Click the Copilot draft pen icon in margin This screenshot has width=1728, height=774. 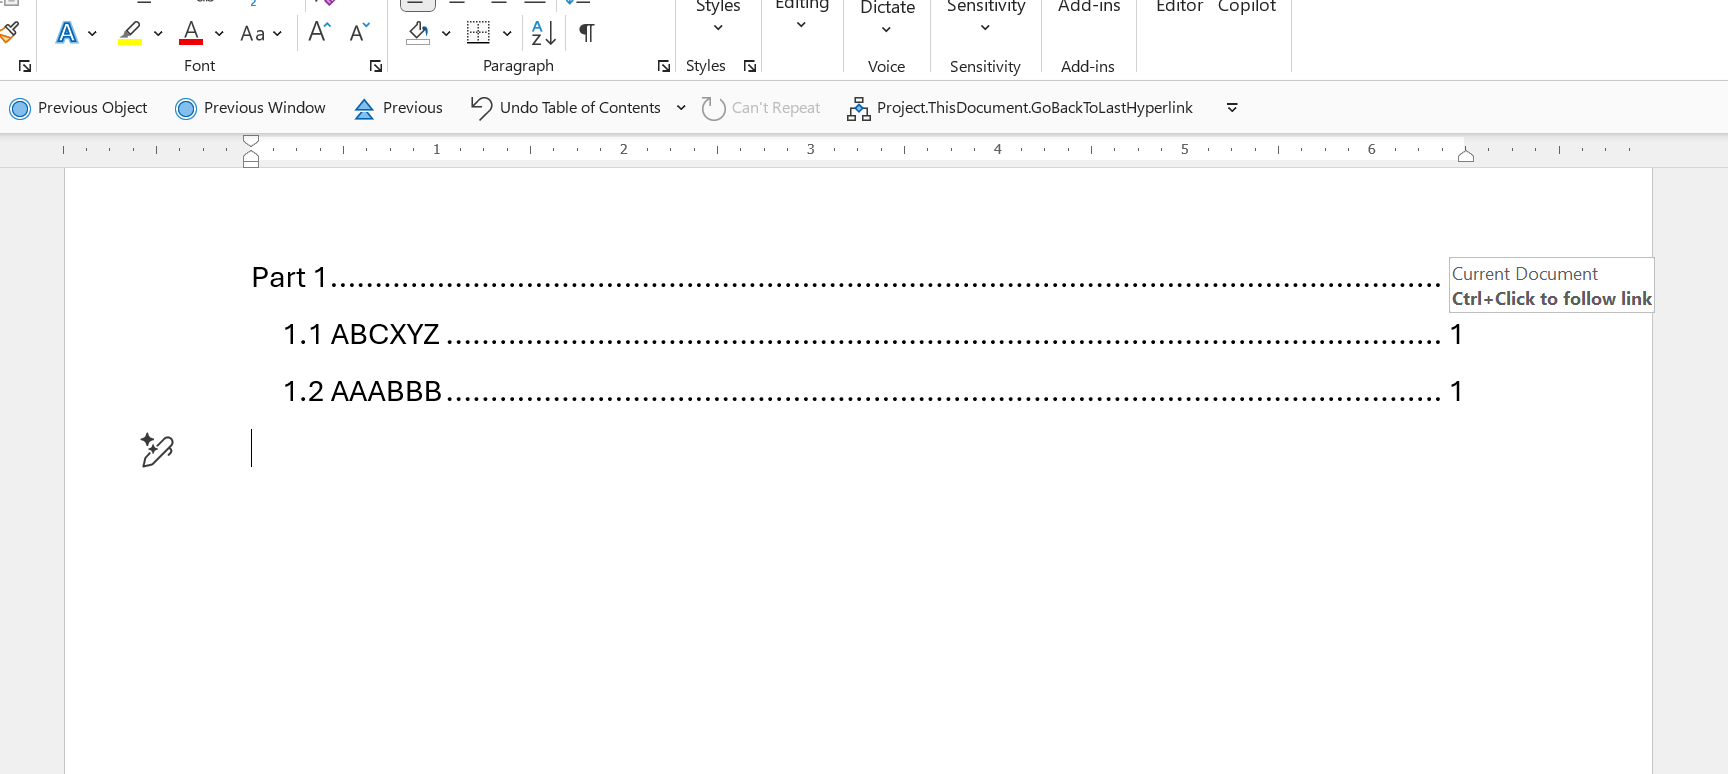click(157, 450)
